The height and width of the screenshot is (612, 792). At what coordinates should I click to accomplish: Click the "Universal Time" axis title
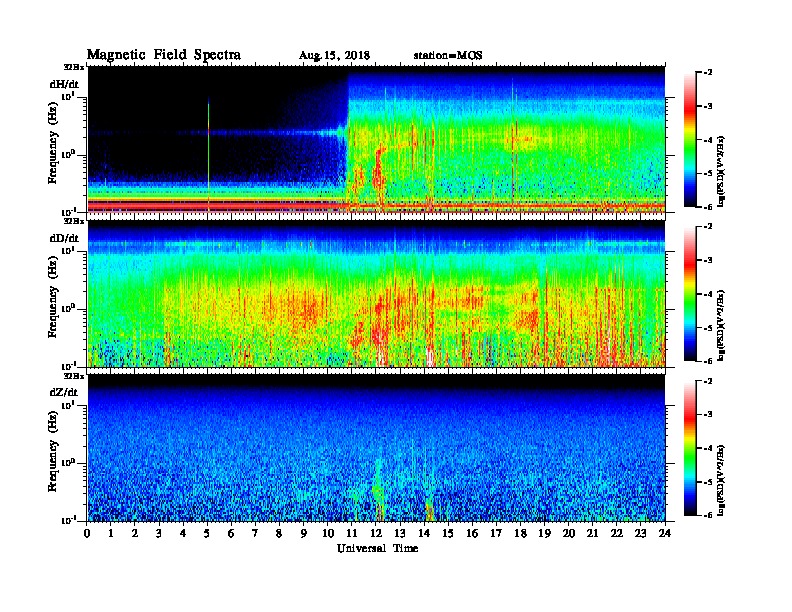click(x=377, y=548)
